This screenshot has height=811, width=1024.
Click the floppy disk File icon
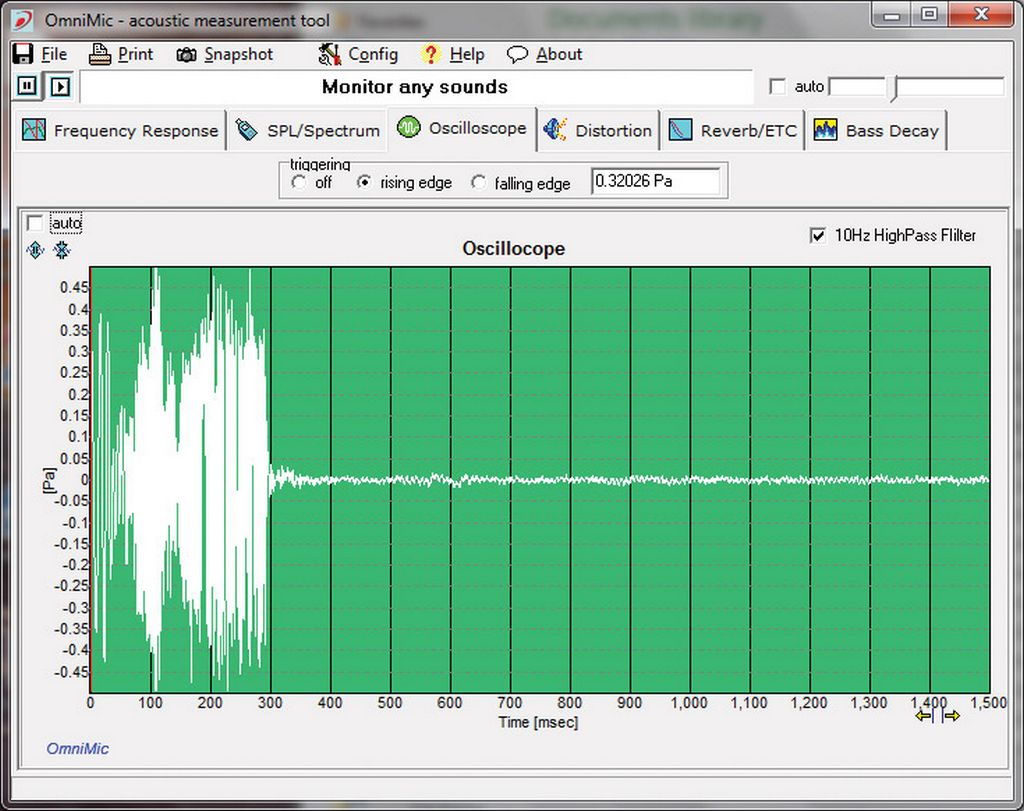pyautogui.click(x=23, y=54)
